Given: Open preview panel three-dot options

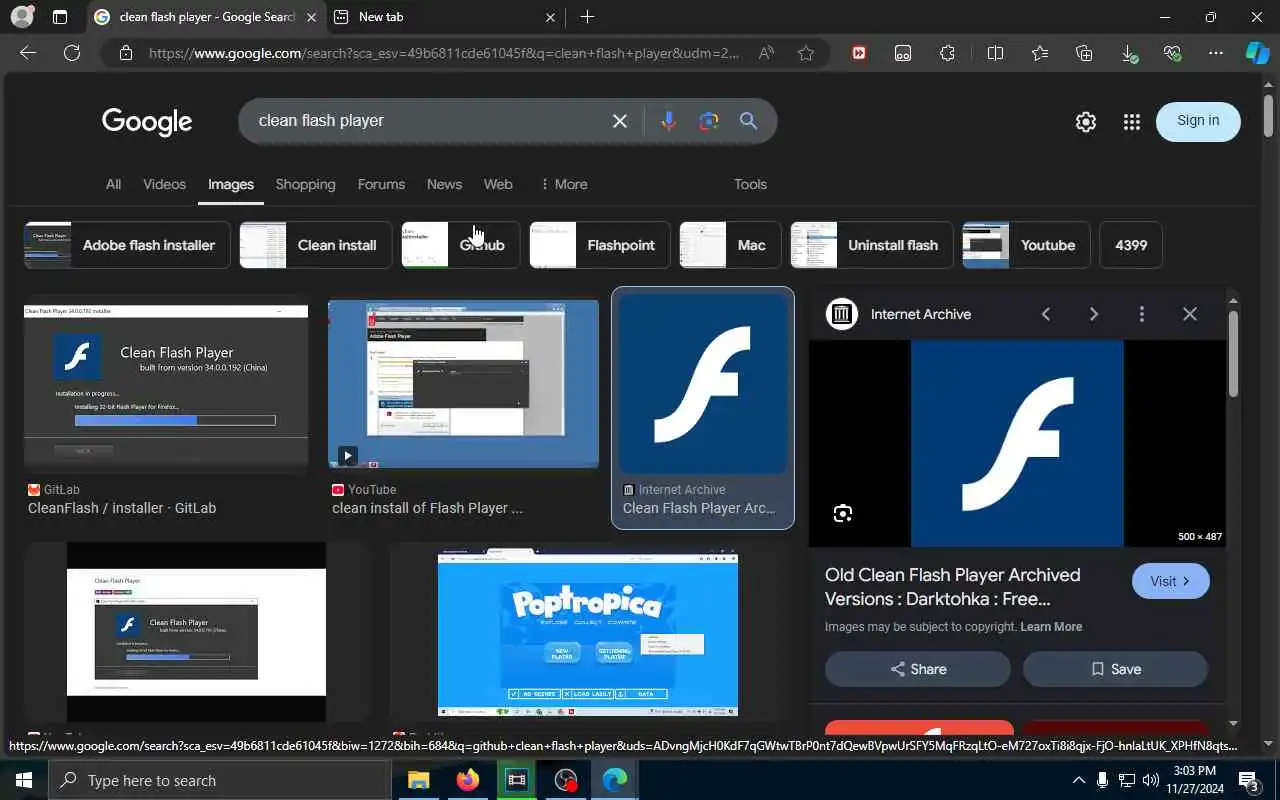Looking at the screenshot, I should (x=1142, y=314).
